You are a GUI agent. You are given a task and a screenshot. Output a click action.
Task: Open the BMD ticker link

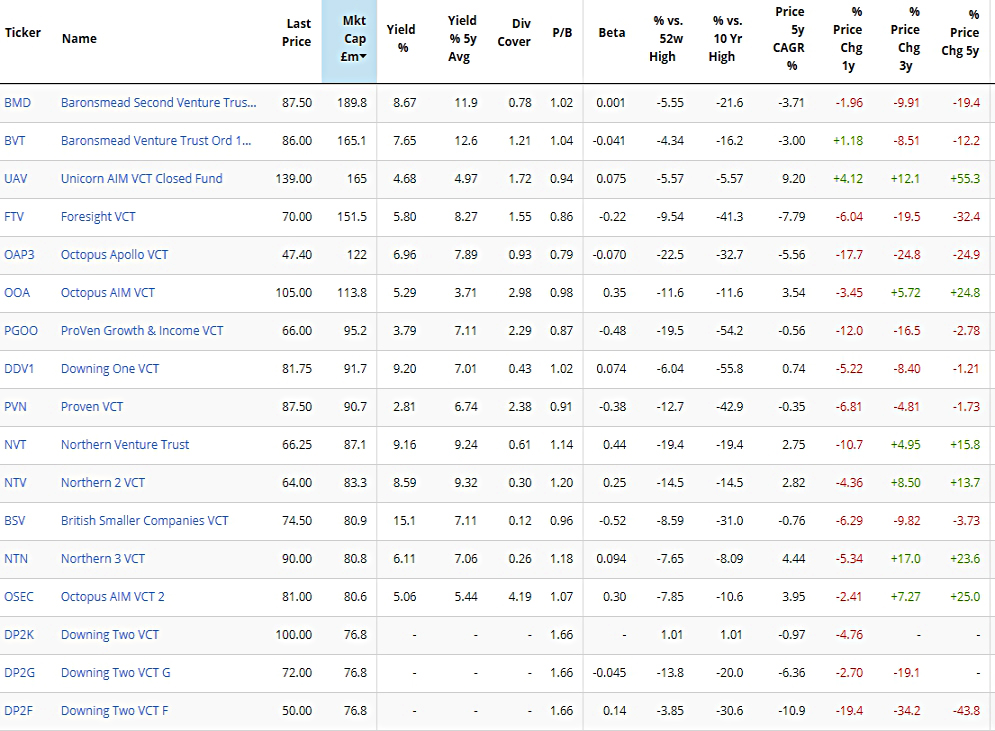pos(17,103)
